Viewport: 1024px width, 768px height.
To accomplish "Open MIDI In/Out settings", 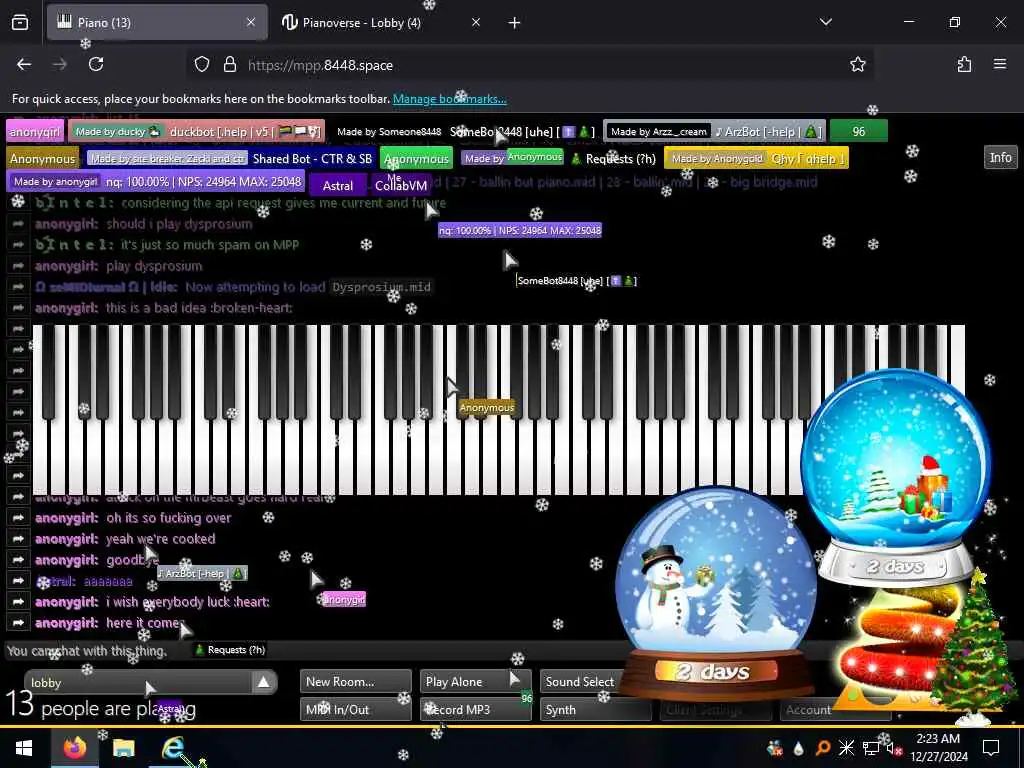I will [x=355, y=710].
